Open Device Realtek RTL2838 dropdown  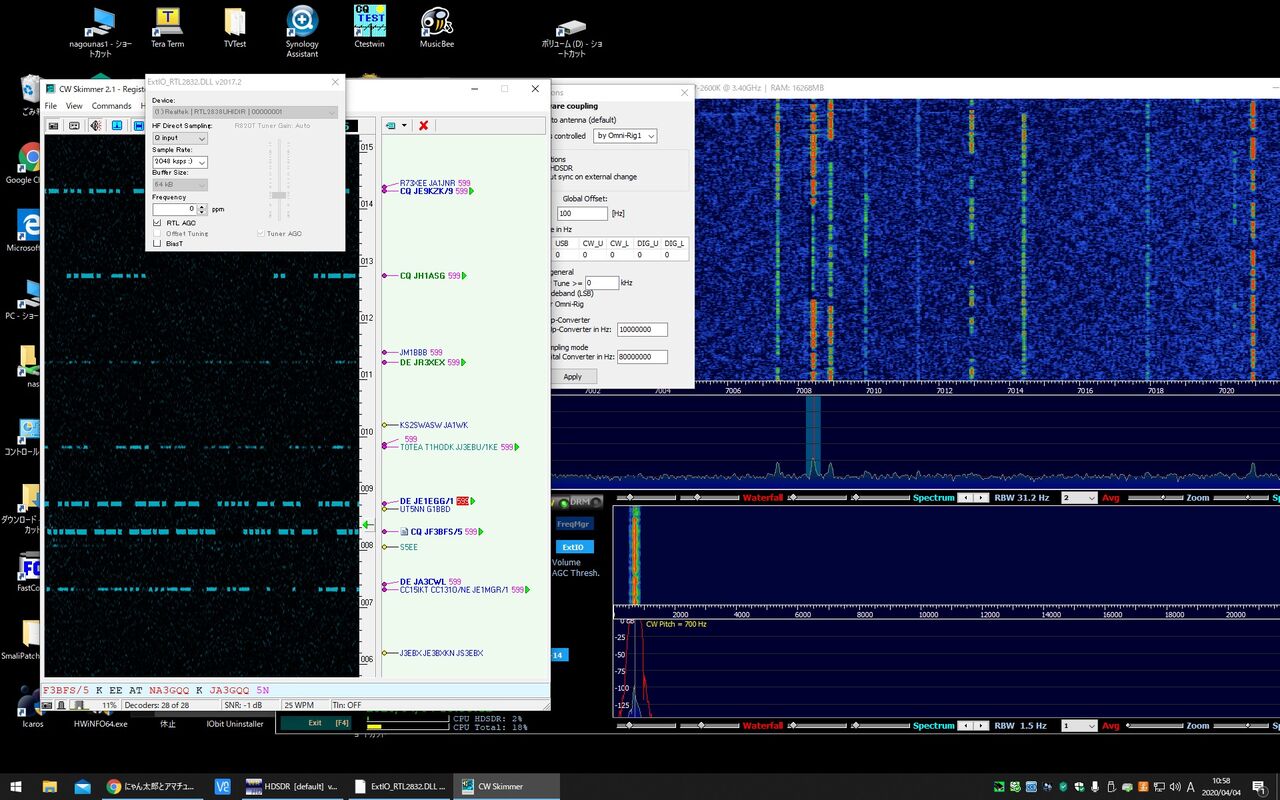pyautogui.click(x=245, y=112)
